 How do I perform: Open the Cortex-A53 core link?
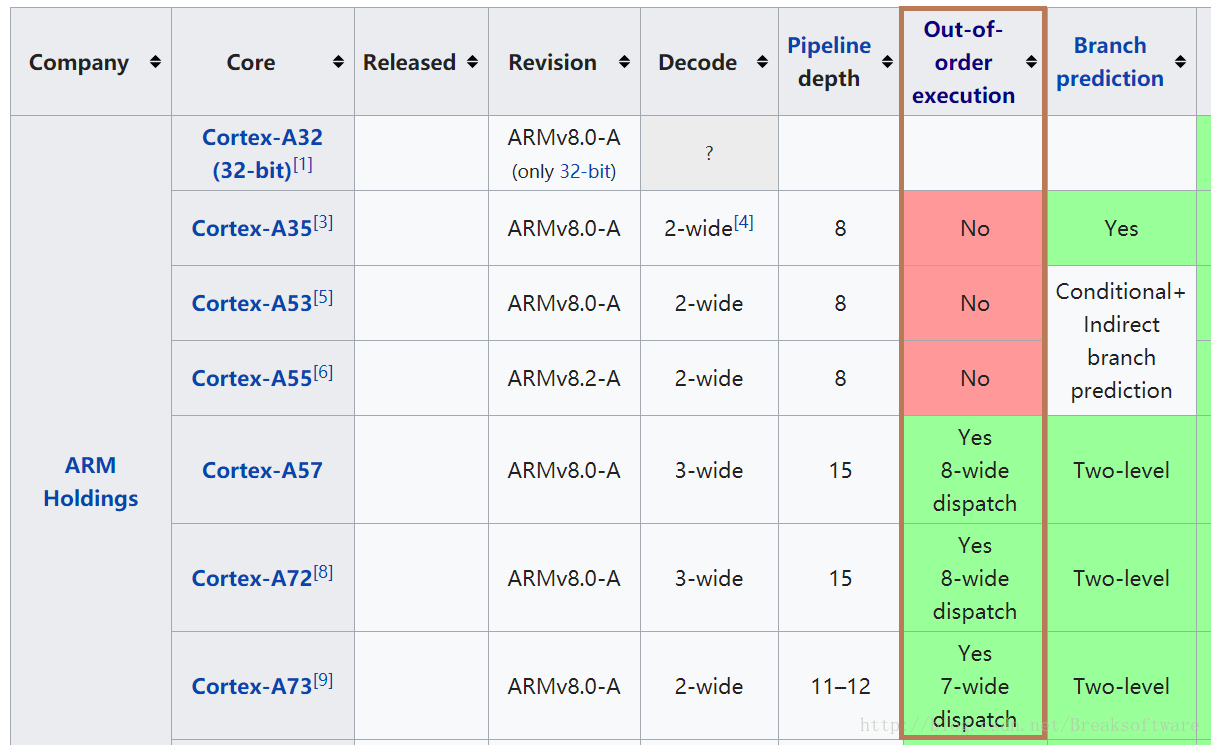click(252, 303)
